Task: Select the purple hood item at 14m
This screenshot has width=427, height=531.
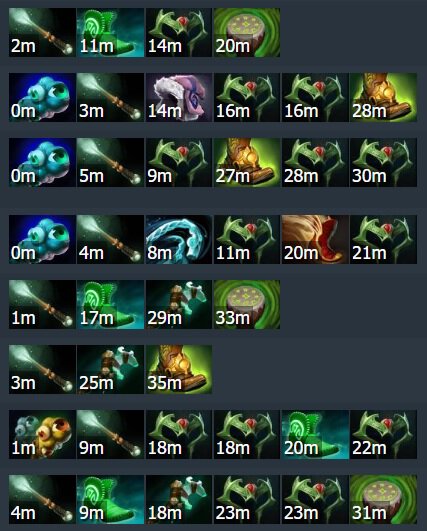Action: pos(178,97)
